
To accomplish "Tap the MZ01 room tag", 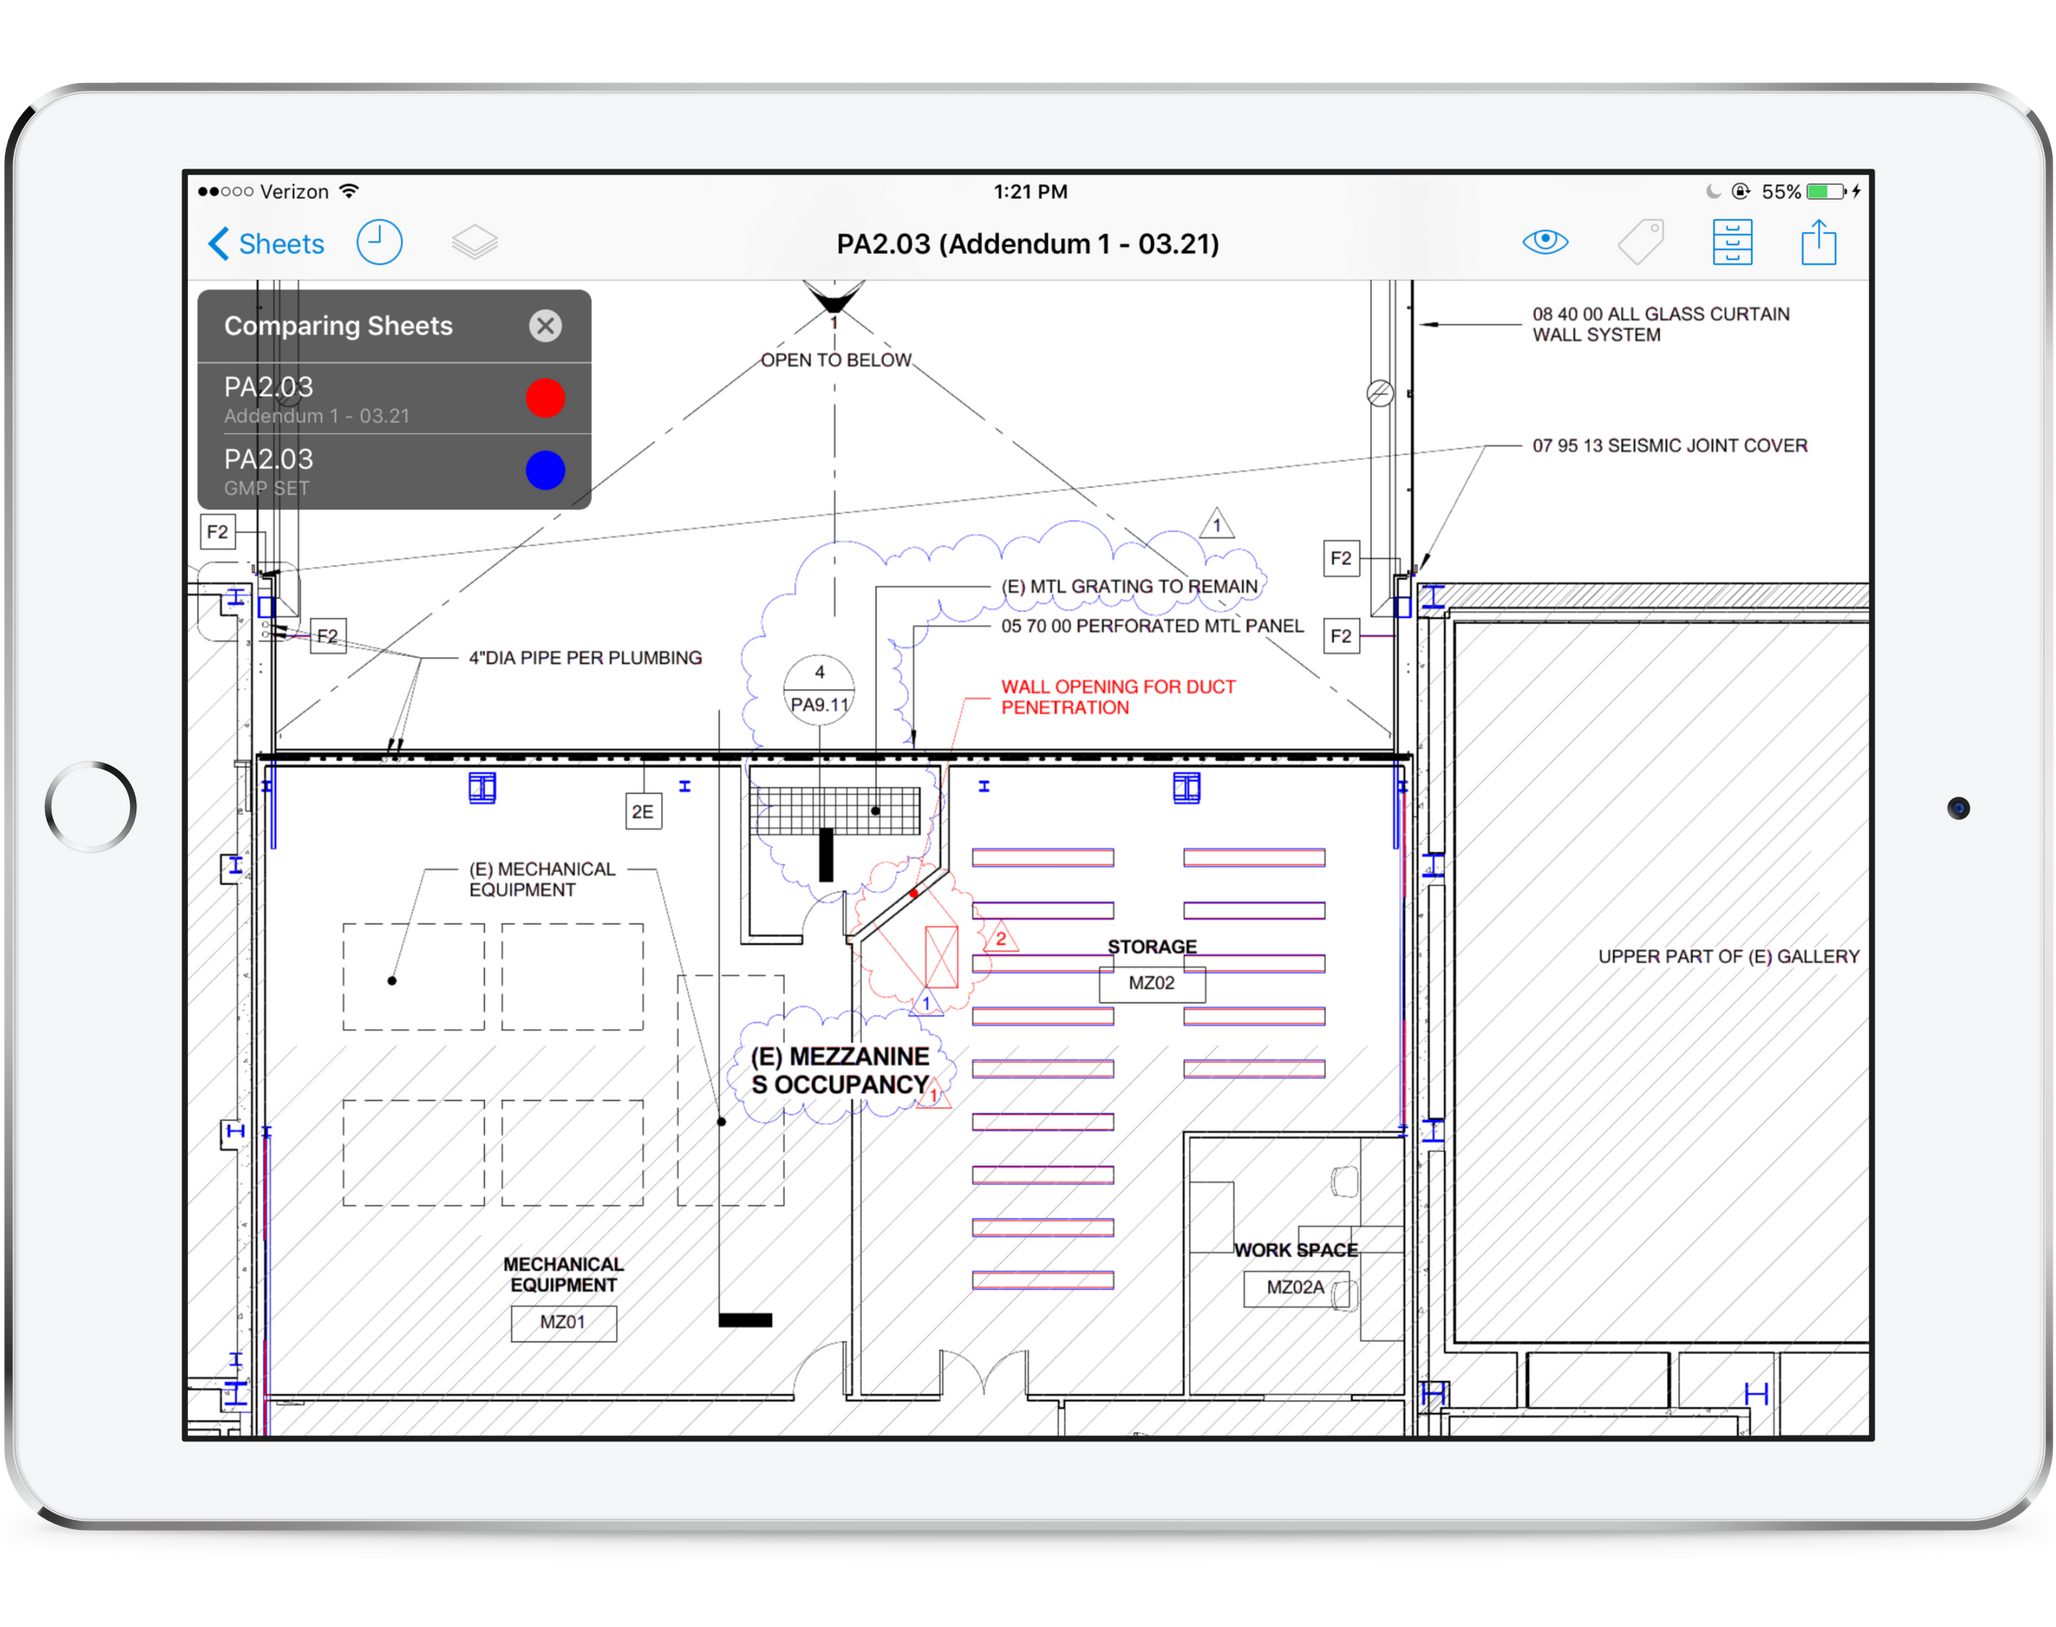I will click(563, 1322).
